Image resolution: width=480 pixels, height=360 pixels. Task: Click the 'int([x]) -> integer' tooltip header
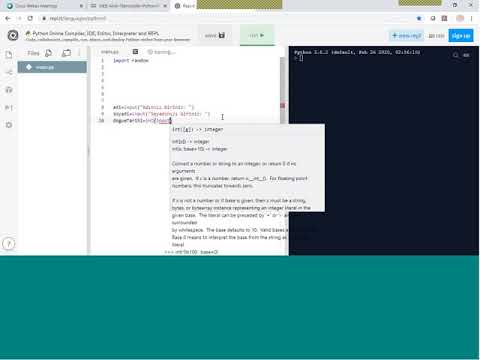pyautogui.click(x=198, y=130)
